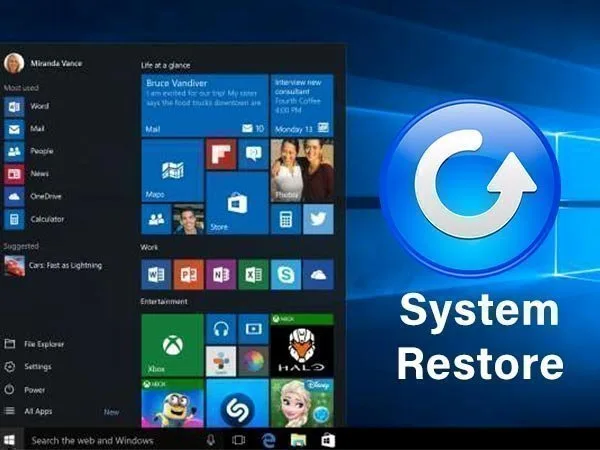Open the feedback speech-bubble tile
Image resolution: width=600 pixels, height=450 pixels.
[253, 154]
